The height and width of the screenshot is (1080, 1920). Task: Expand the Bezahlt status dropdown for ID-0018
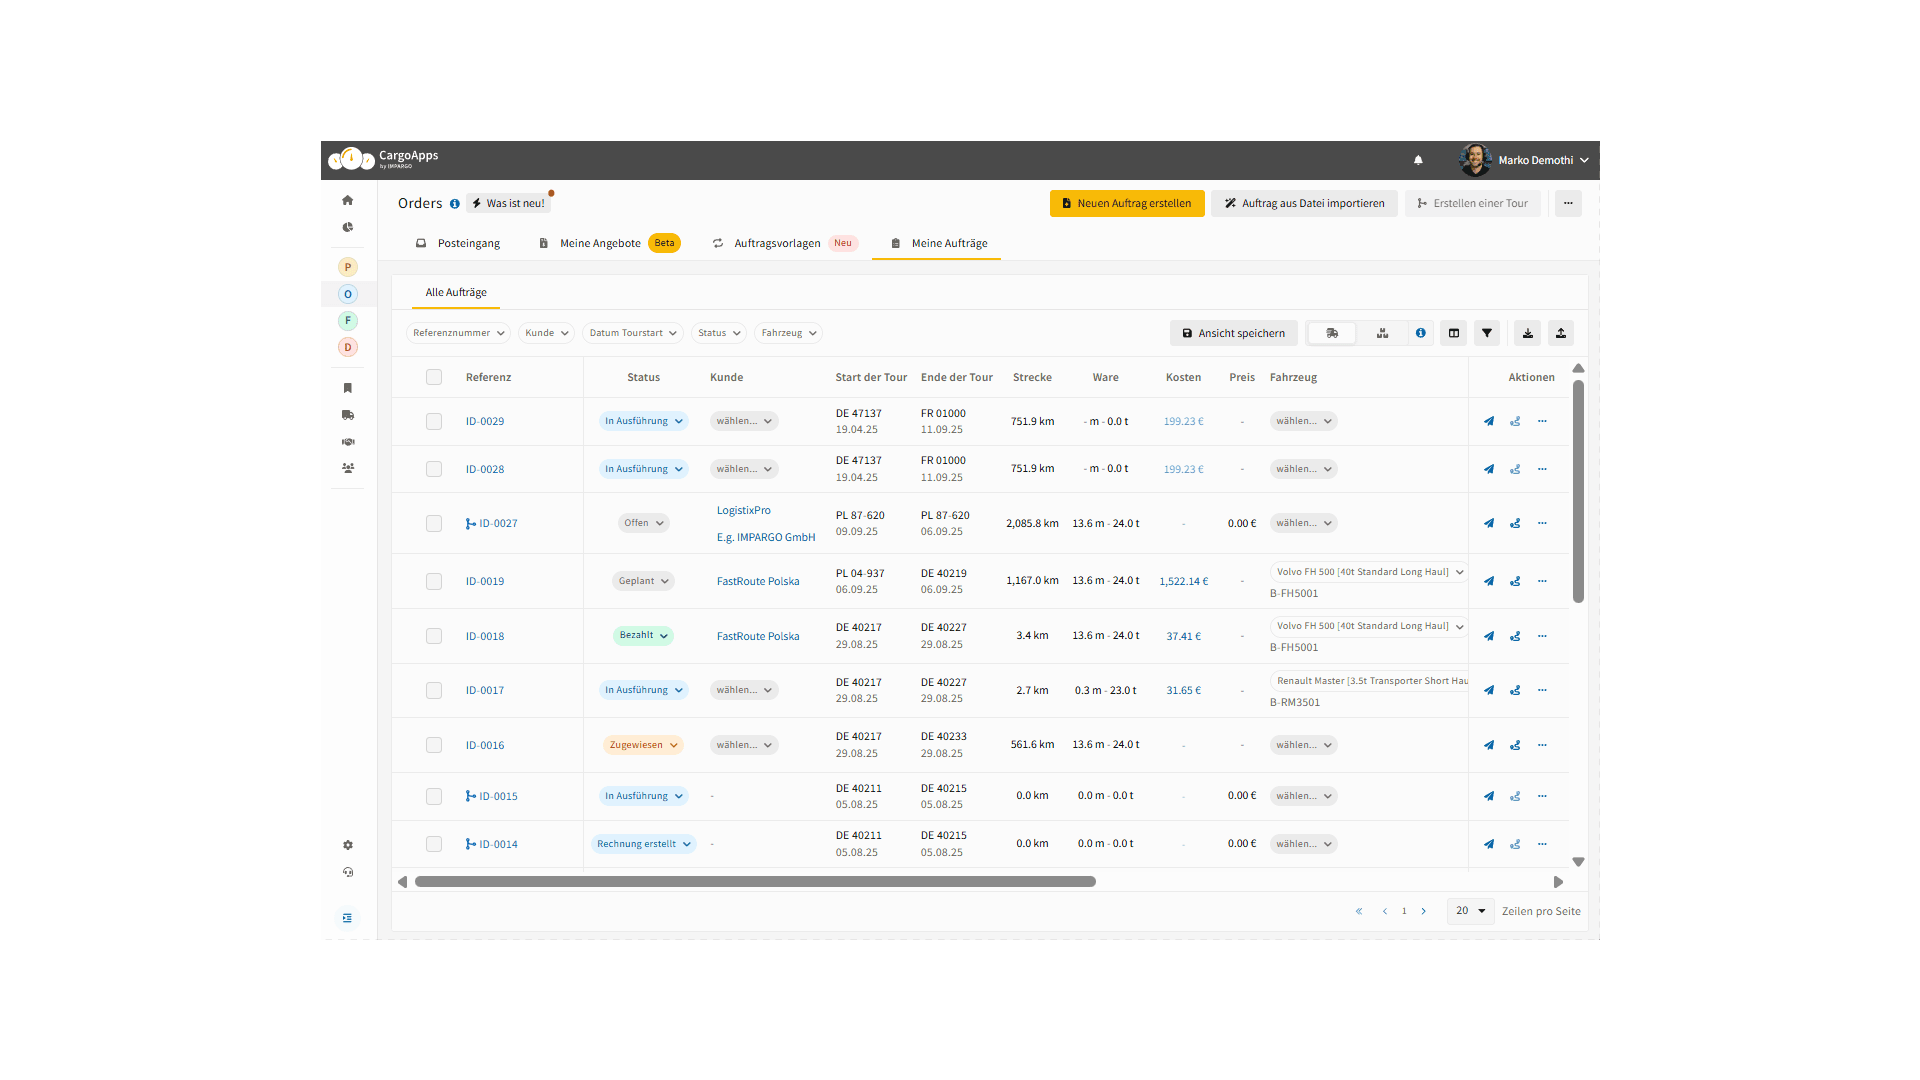[x=643, y=635]
